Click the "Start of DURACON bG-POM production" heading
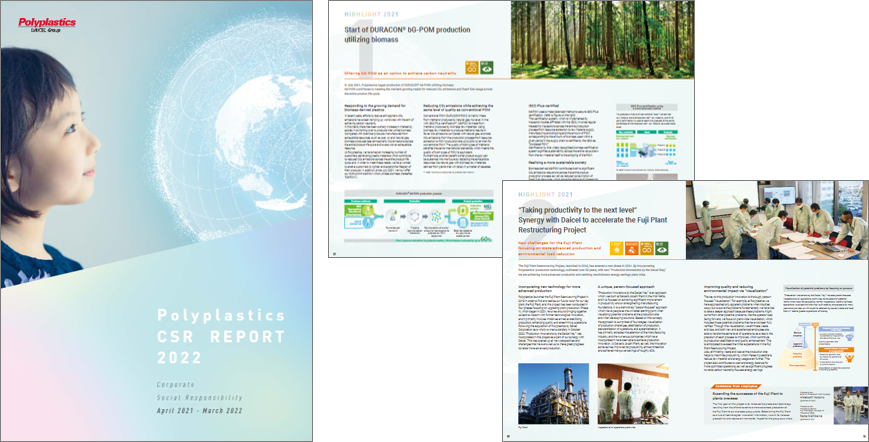This screenshot has height=442, width=869. 407,34
